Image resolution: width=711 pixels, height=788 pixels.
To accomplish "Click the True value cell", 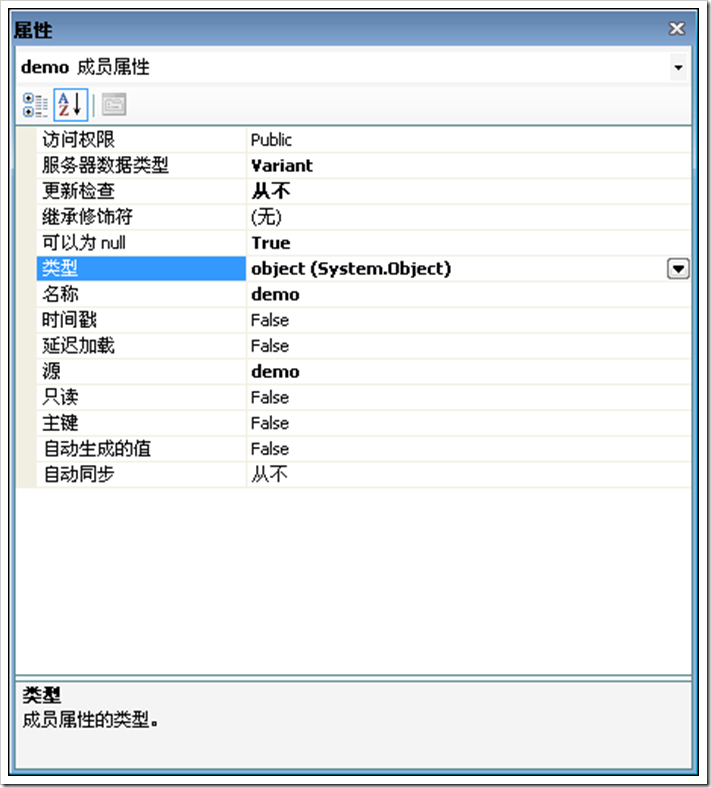I will click(x=468, y=243).
